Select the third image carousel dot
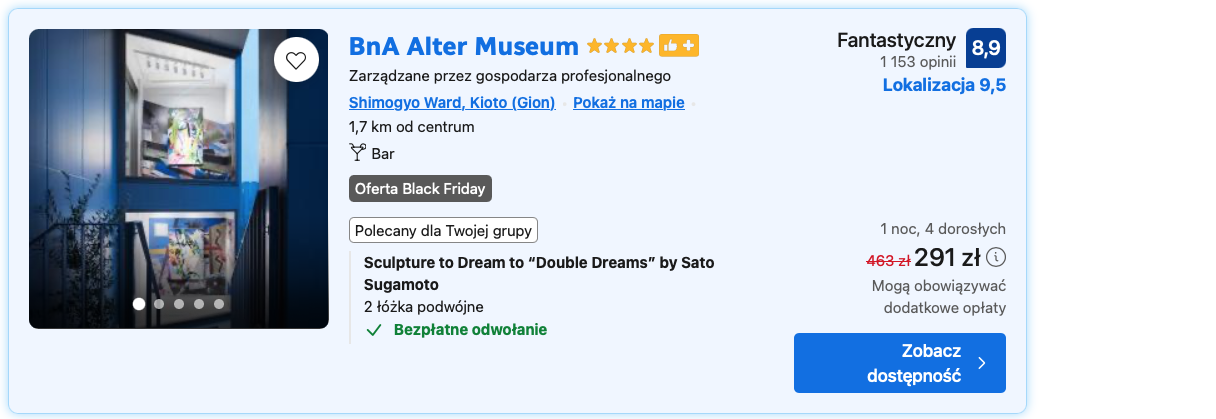 pyautogui.click(x=179, y=303)
